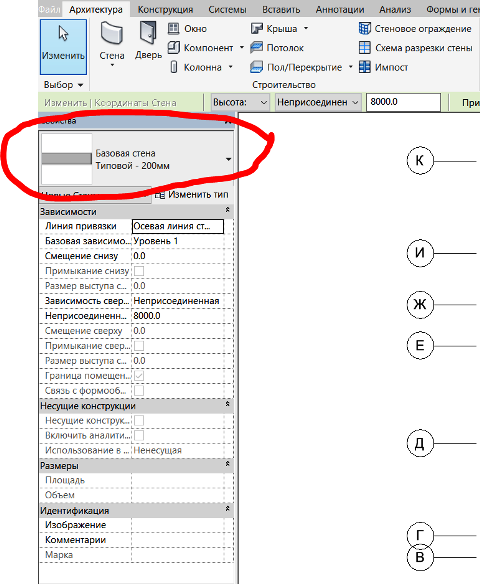
Task: Switch to the Конструкция ribbon tab
Action: 165,9
